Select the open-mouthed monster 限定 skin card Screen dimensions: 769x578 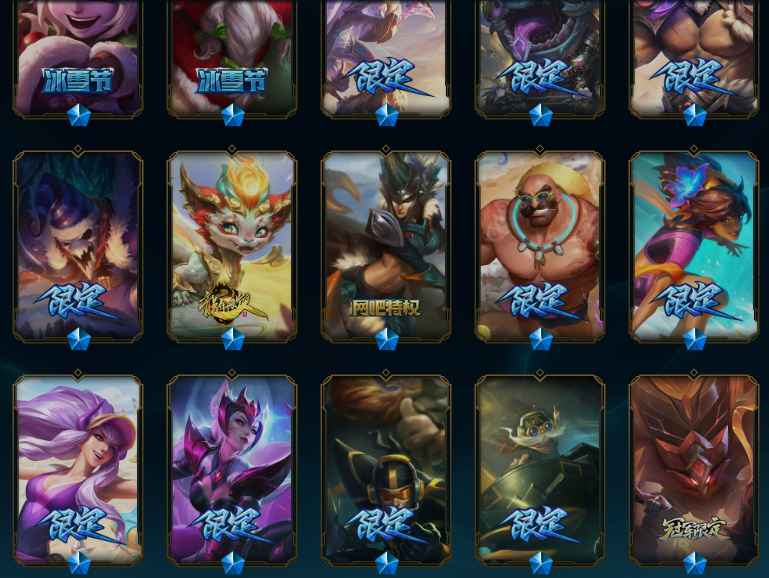point(540,58)
